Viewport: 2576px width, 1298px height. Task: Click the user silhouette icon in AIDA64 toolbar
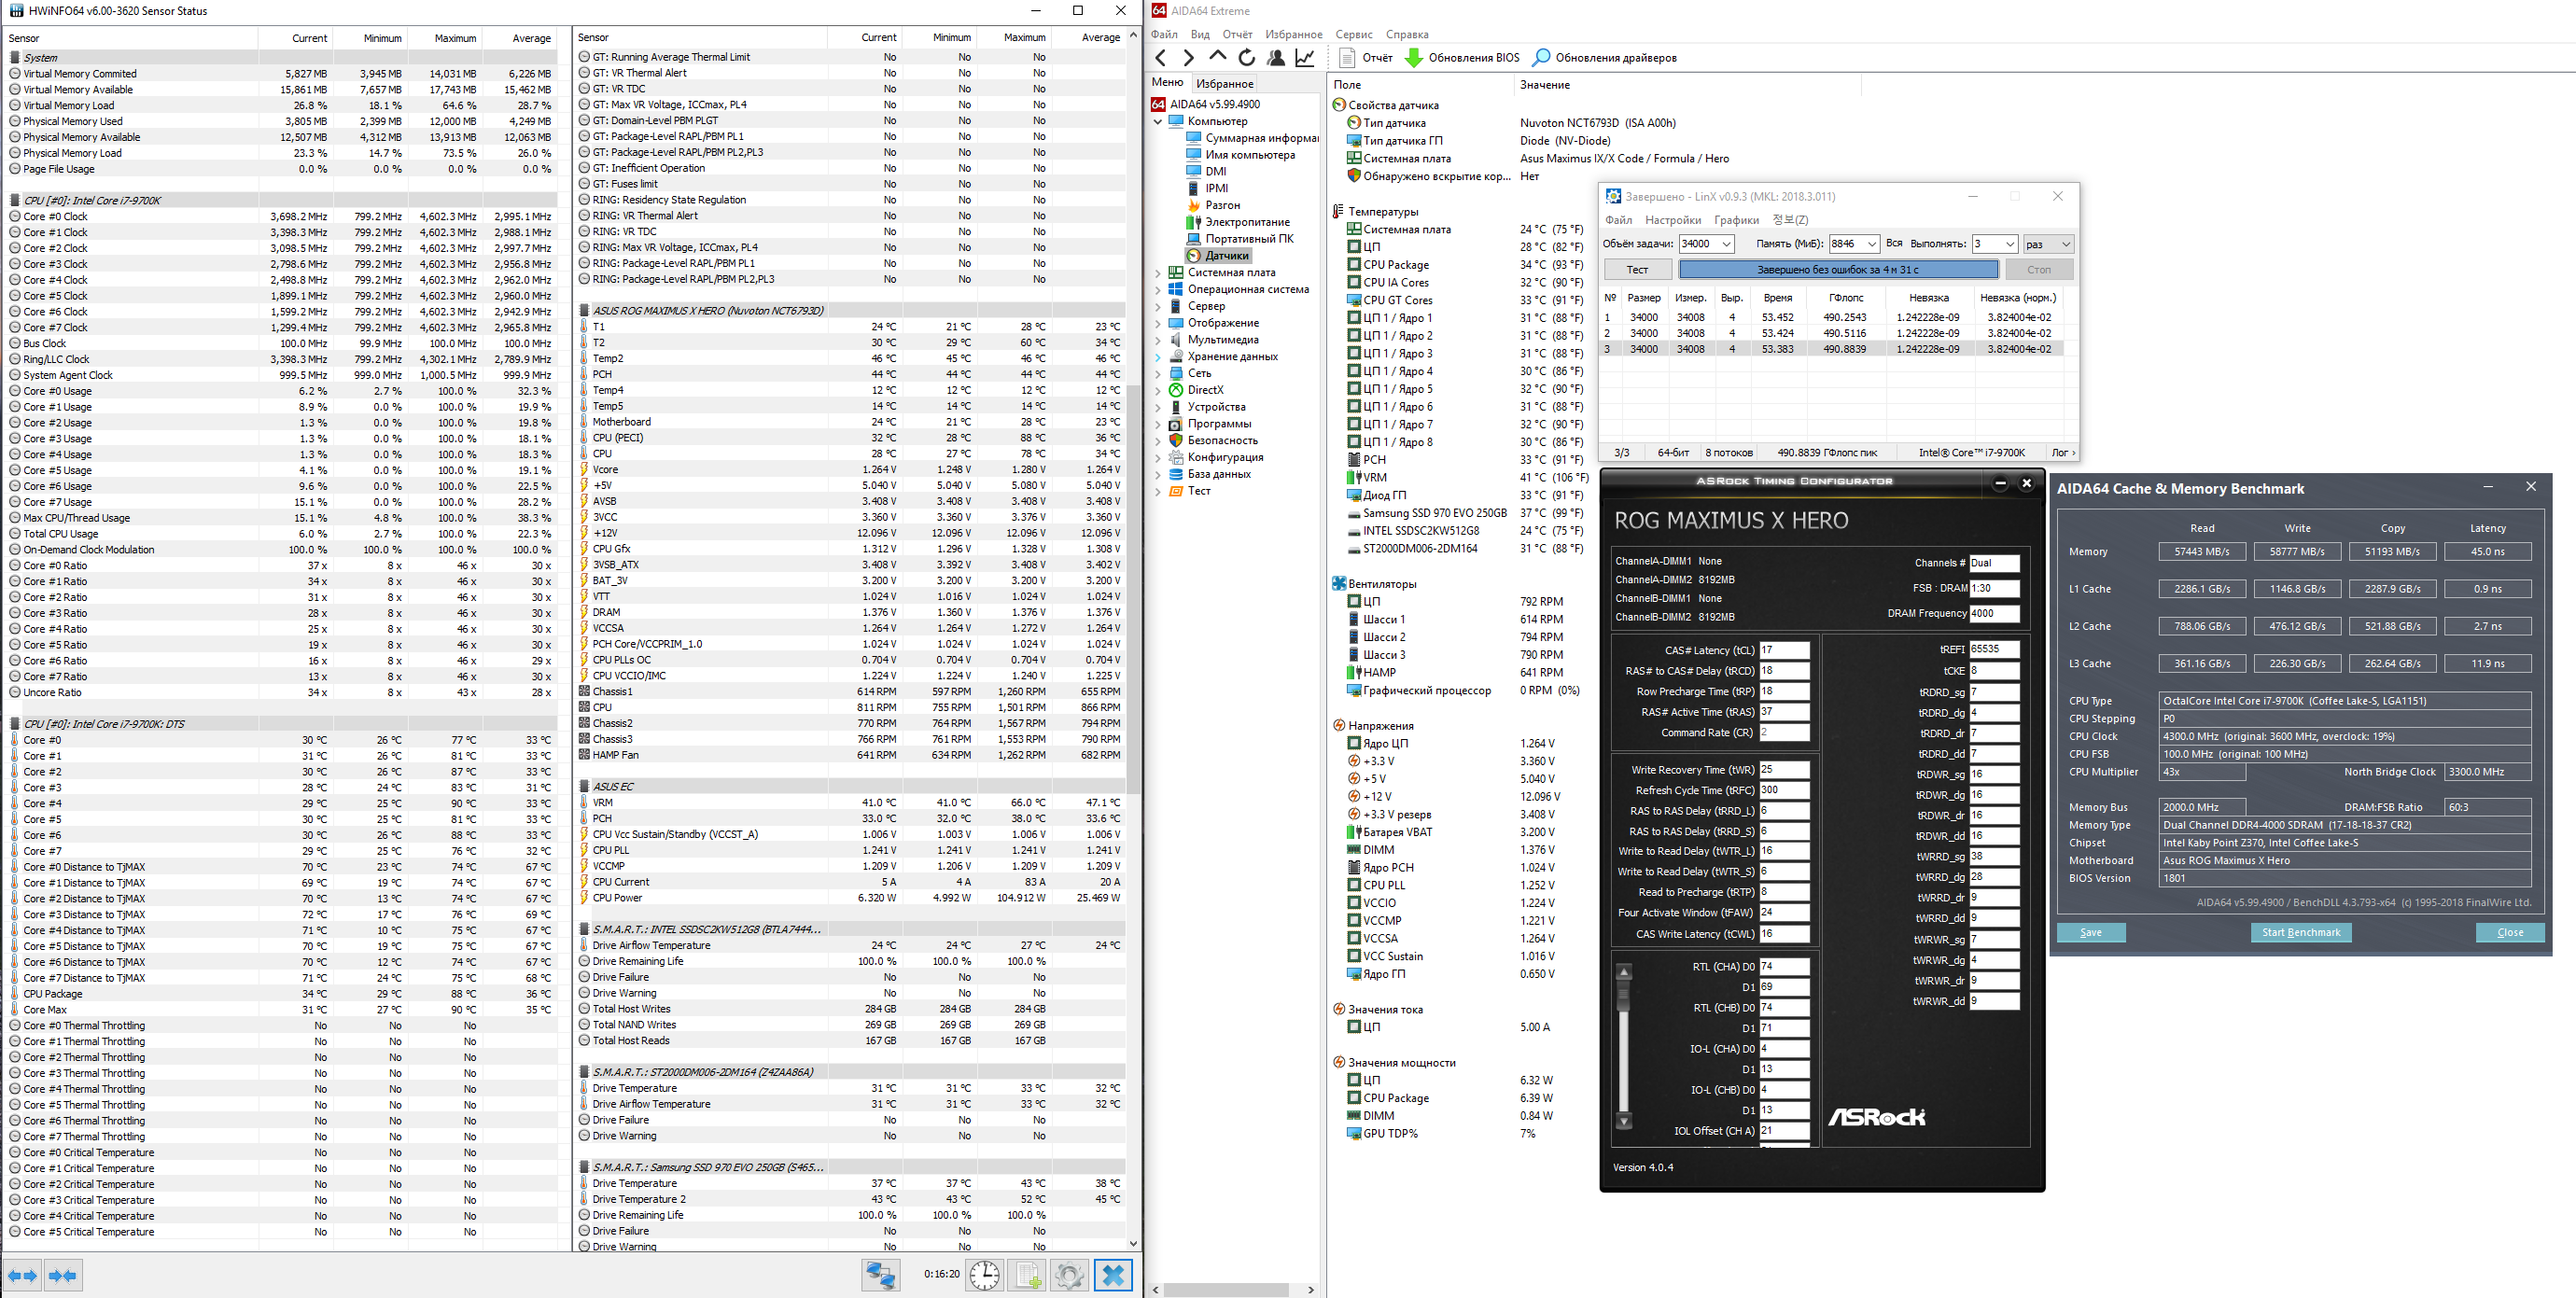1275,58
